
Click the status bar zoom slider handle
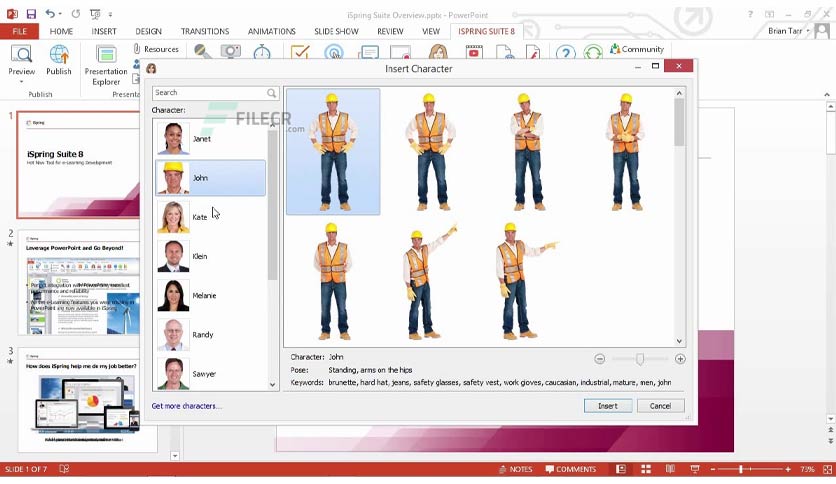pos(740,469)
